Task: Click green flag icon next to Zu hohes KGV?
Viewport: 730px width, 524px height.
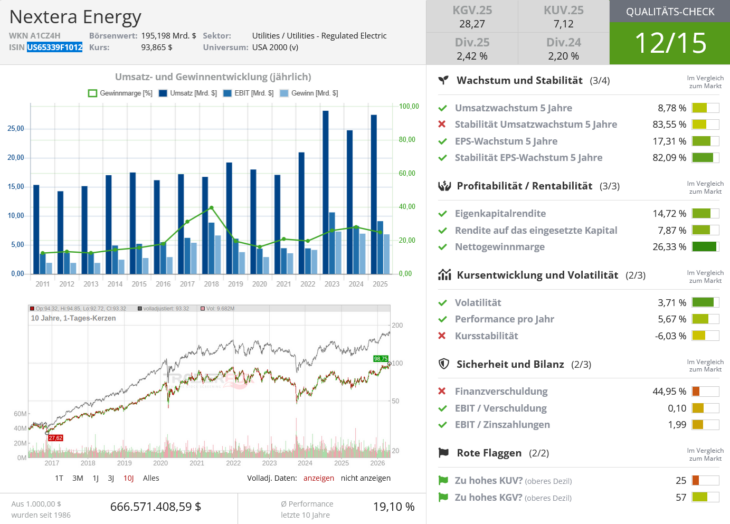Action: [x=443, y=497]
